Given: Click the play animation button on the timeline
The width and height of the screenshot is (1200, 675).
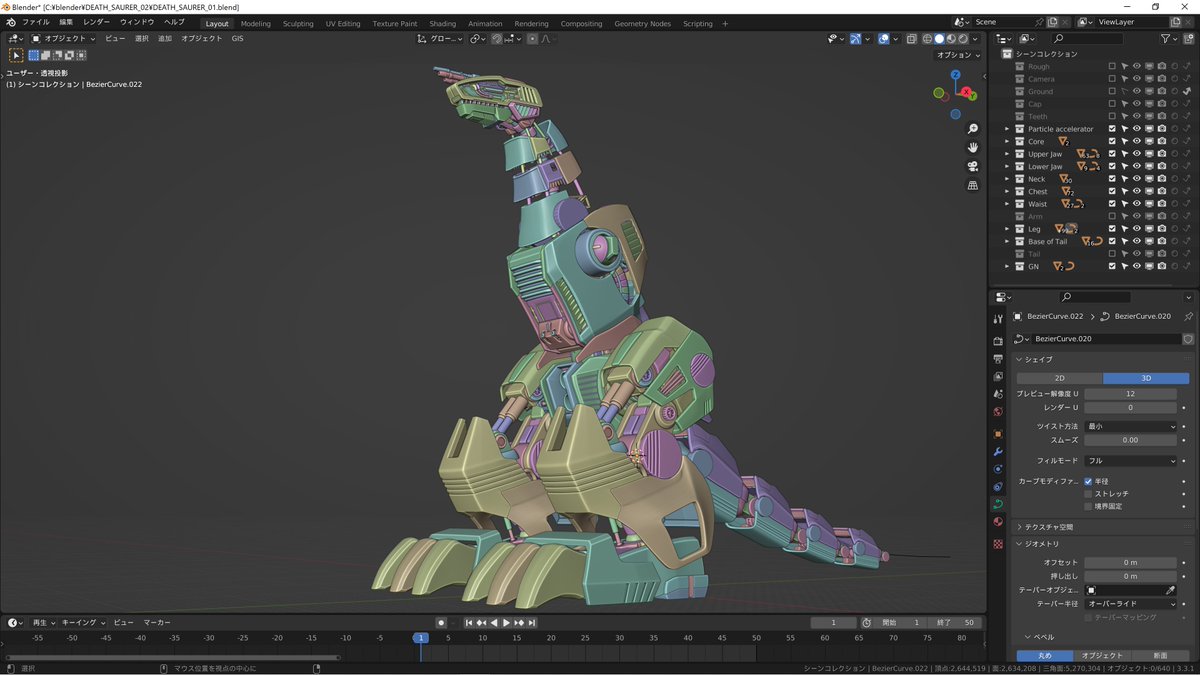Looking at the screenshot, I should click(506, 623).
